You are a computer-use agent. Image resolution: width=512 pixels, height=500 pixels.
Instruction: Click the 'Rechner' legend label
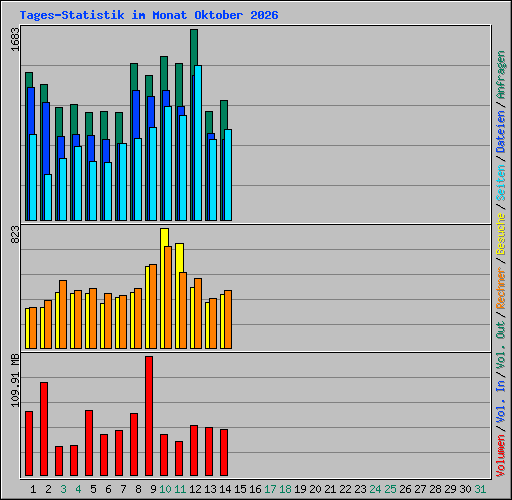(x=501, y=288)
